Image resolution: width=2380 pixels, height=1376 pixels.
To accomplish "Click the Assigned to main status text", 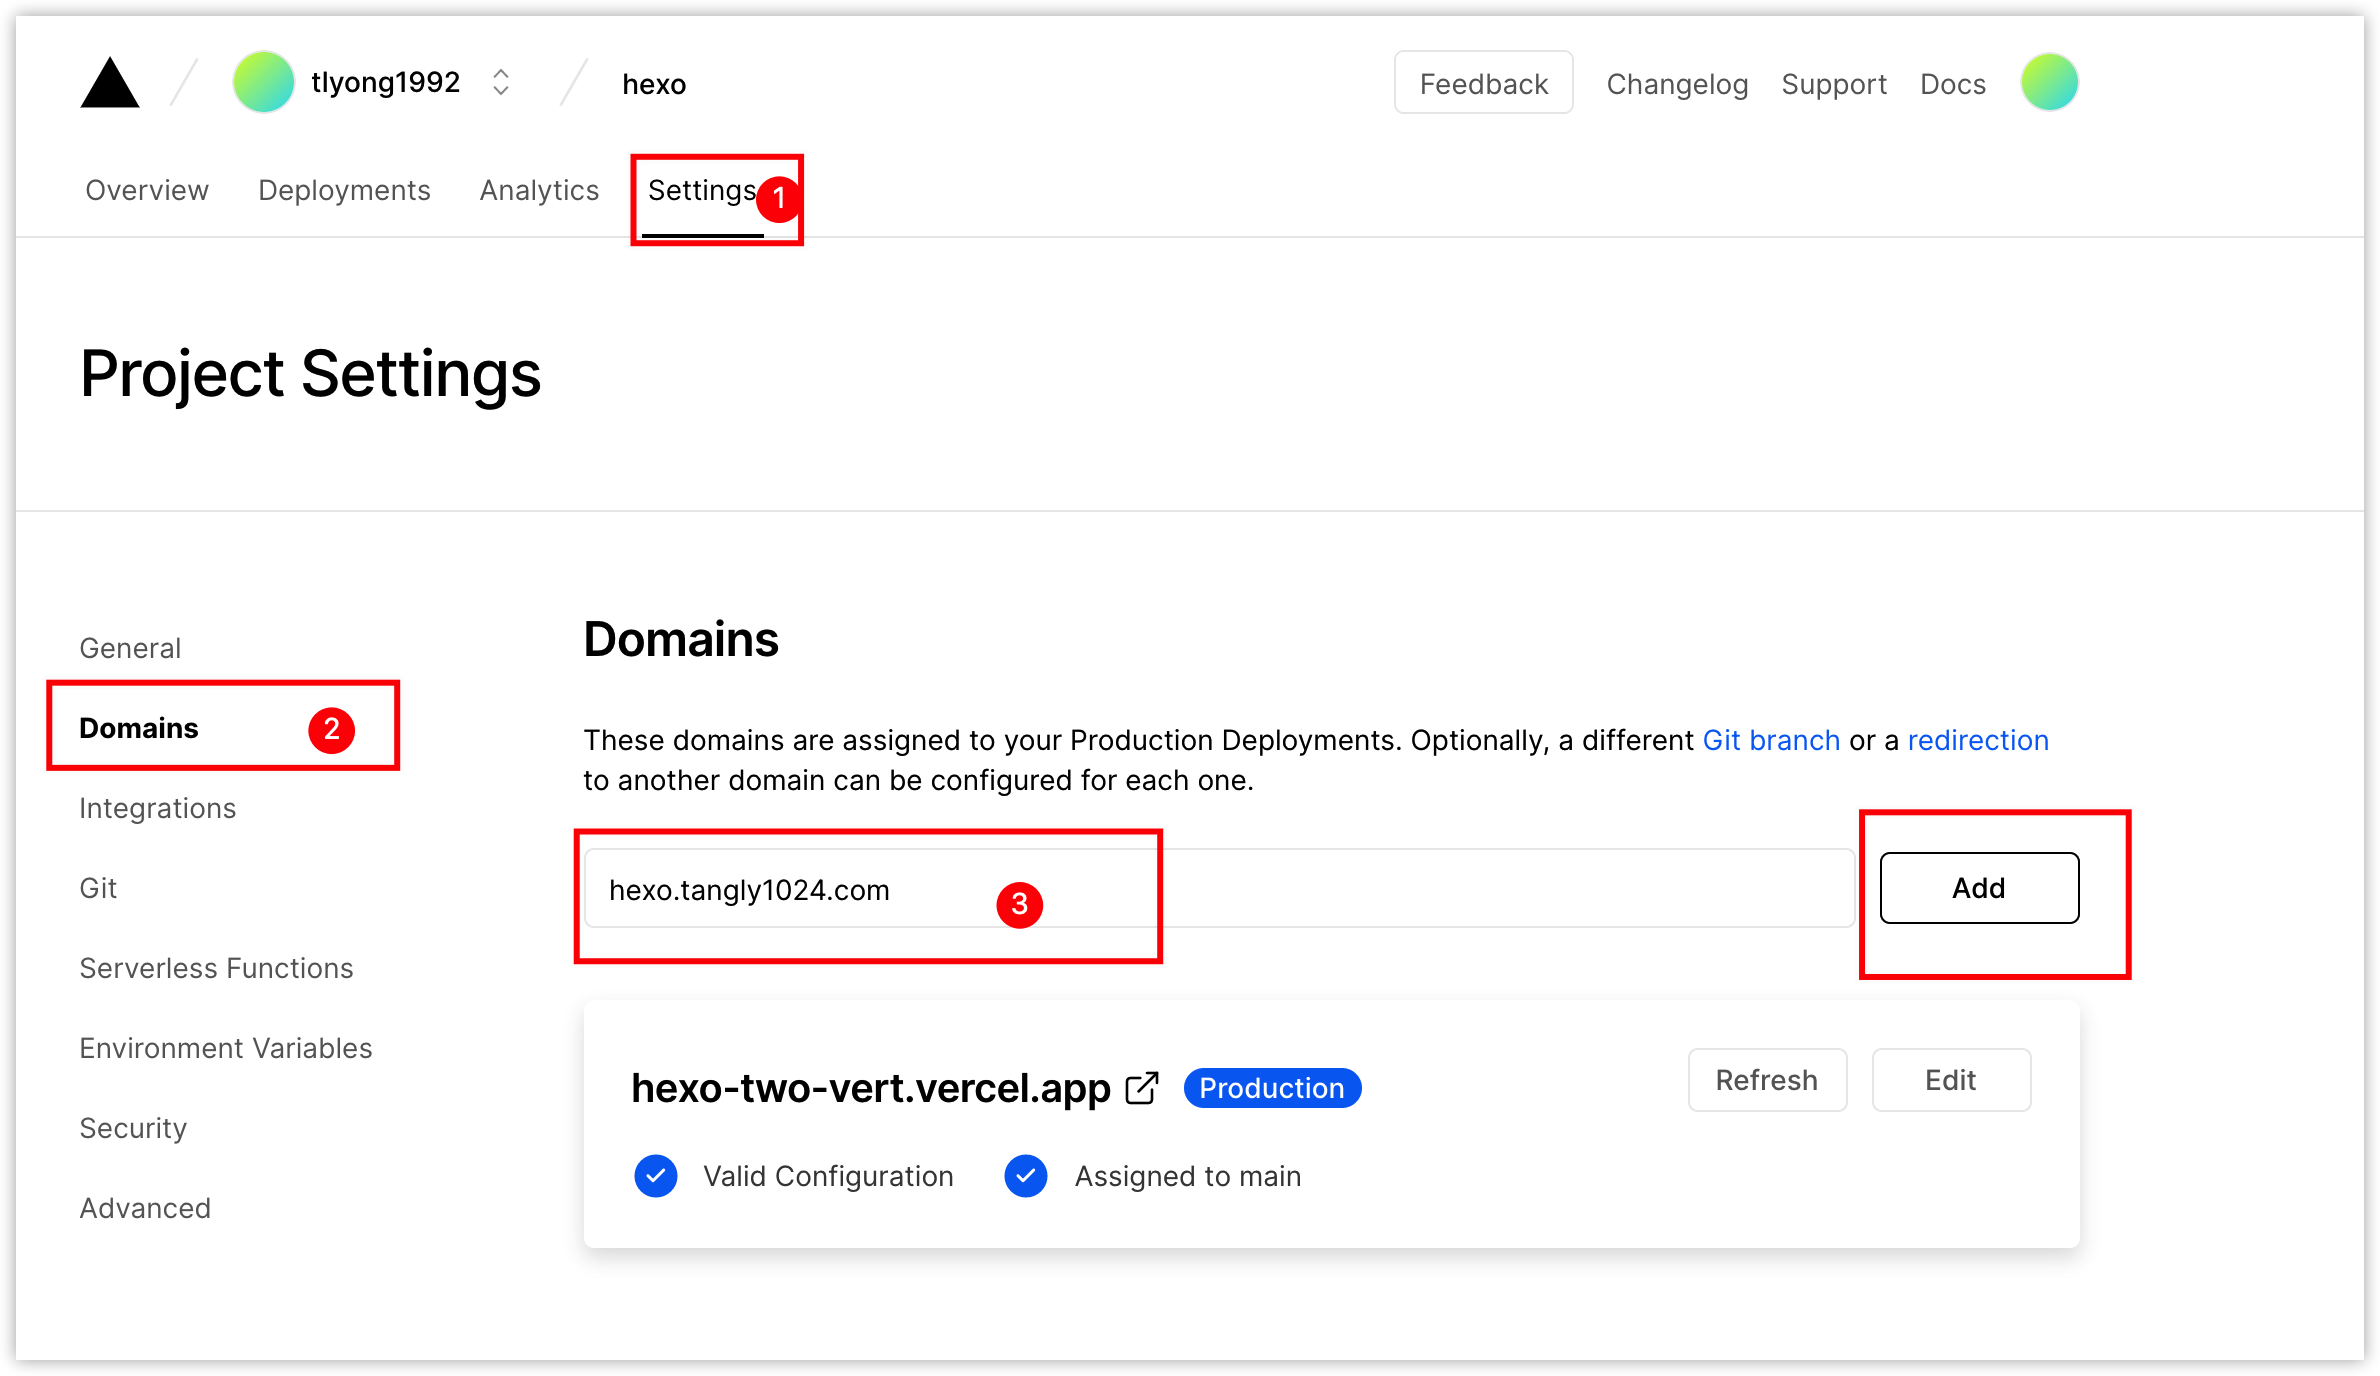I will [x=1188, y=1176].
